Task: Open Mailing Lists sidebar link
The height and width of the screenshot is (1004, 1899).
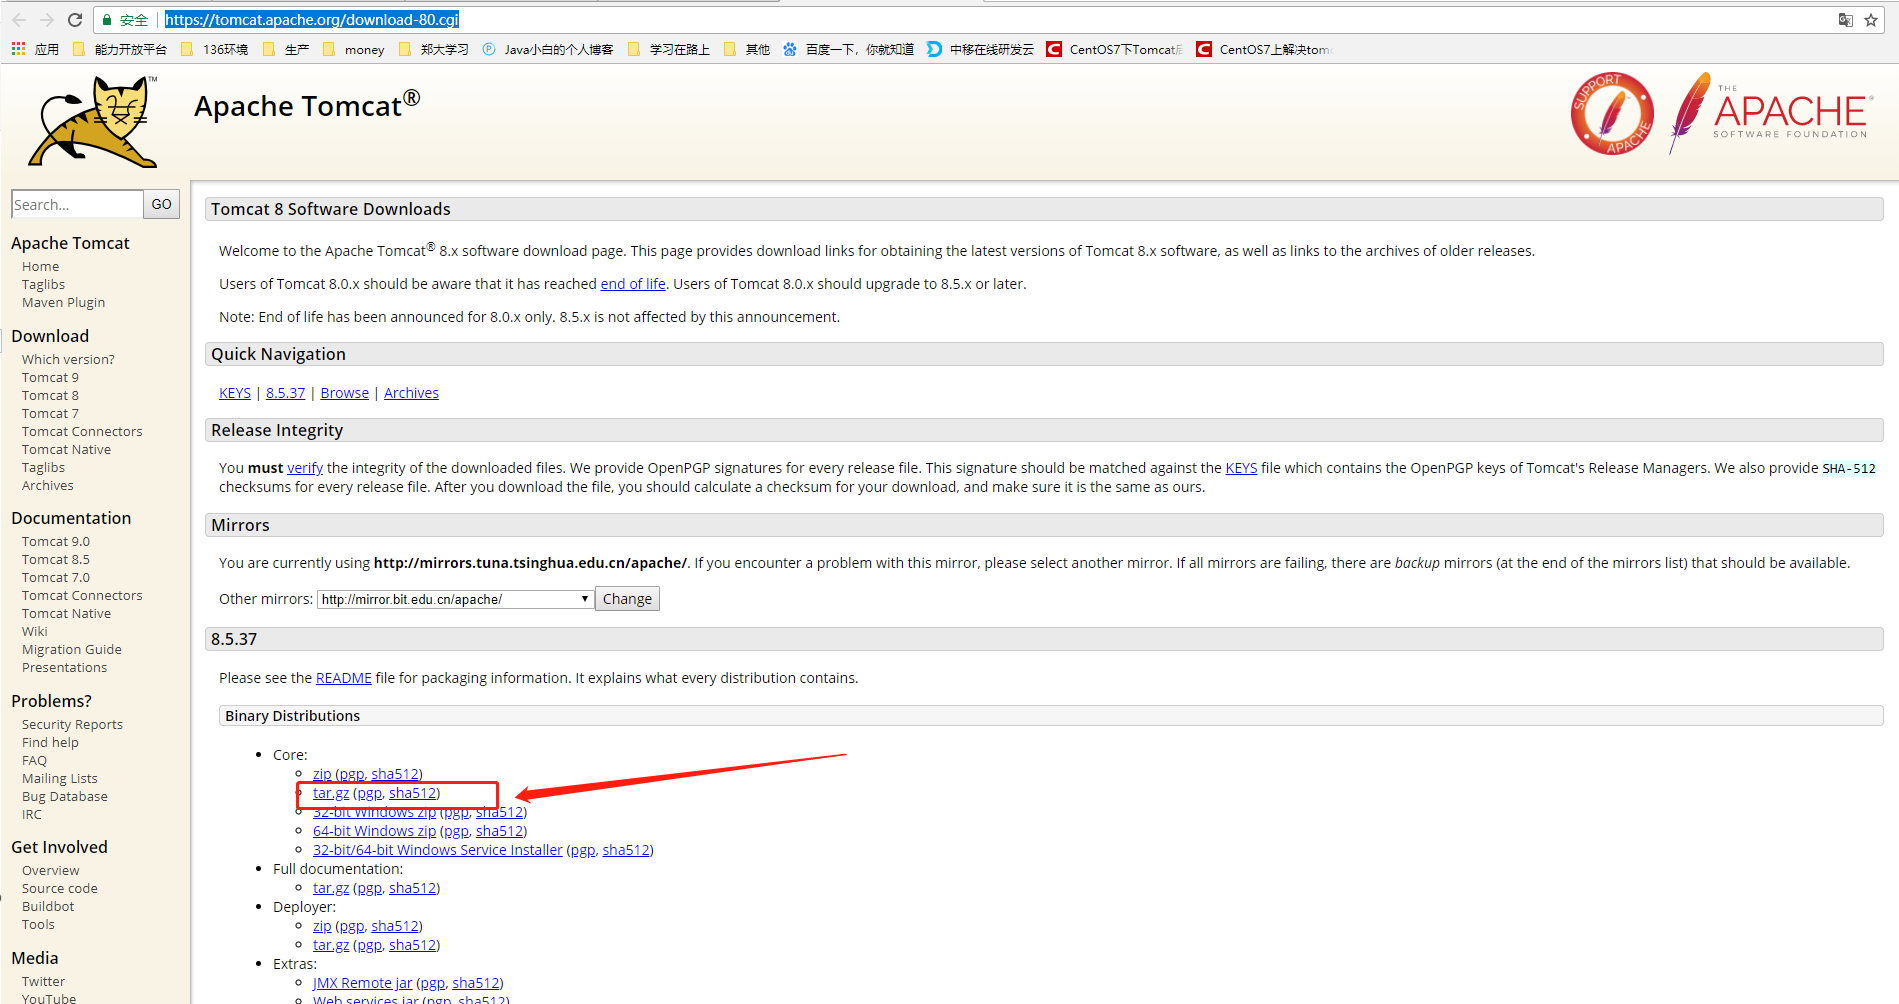Action: (60, 778)
